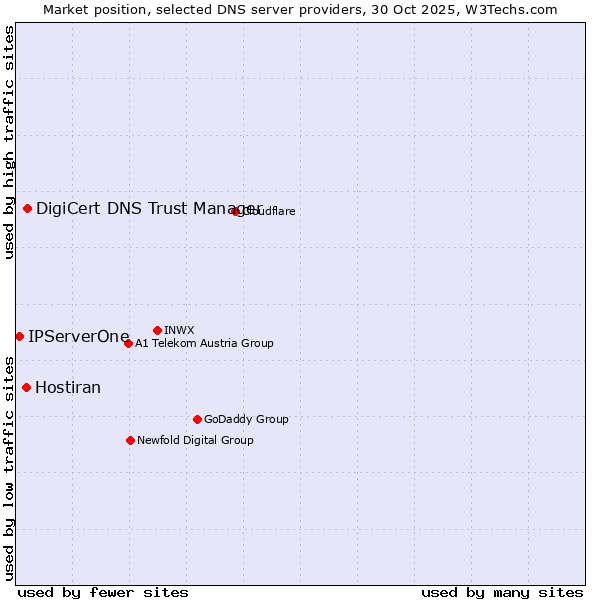Screen dimensions: 600x600
Task: Click the GoDaddy Group text label
Action: pos(246,419)
